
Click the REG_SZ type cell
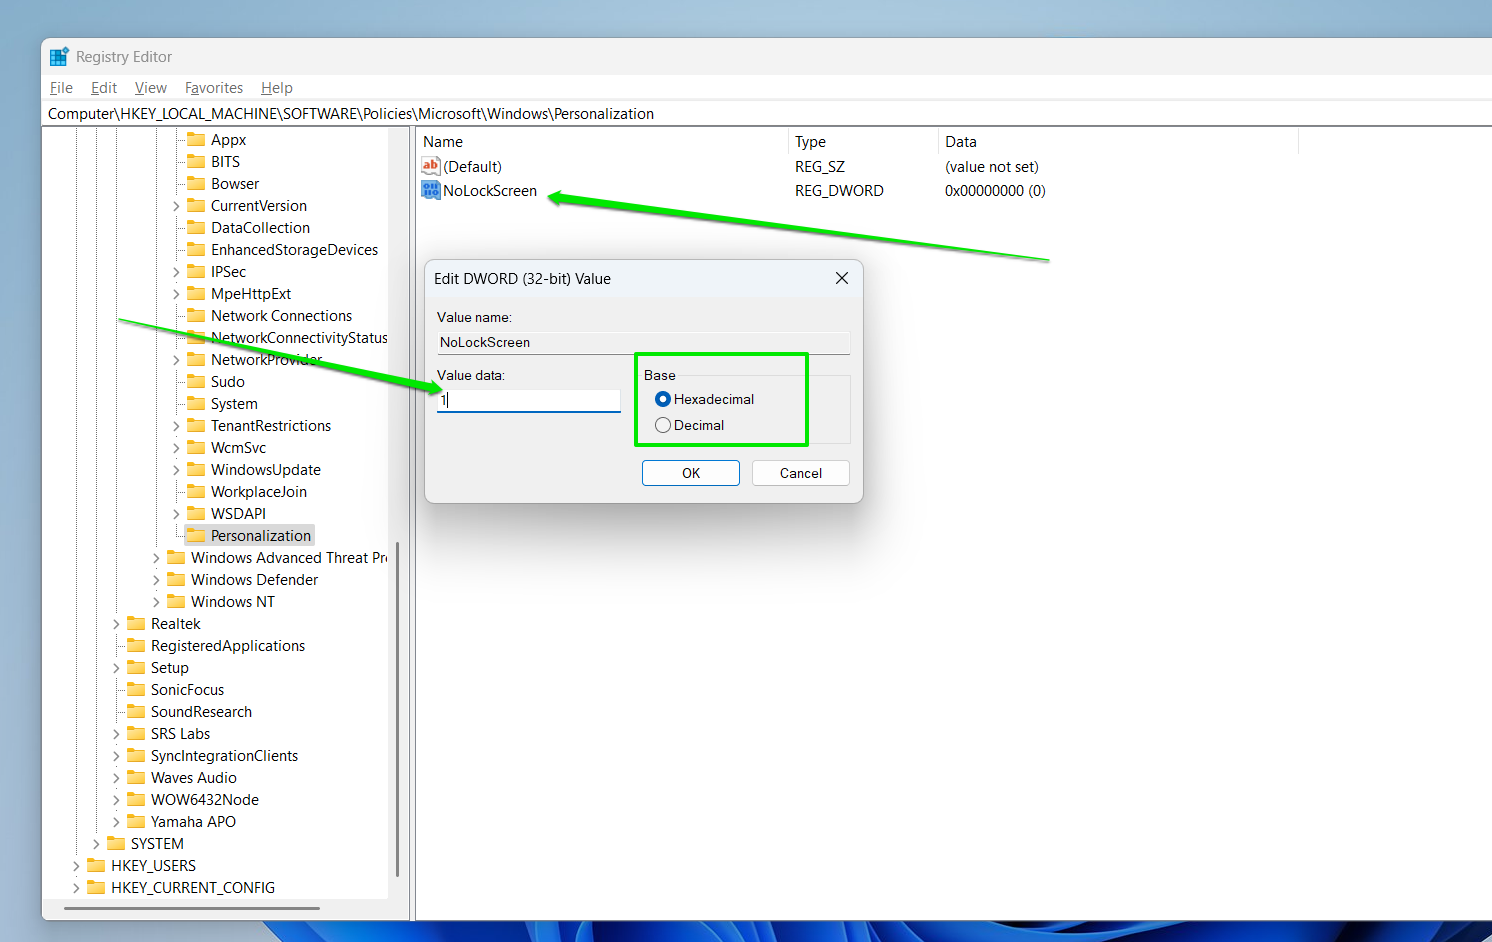click(820, 166)
